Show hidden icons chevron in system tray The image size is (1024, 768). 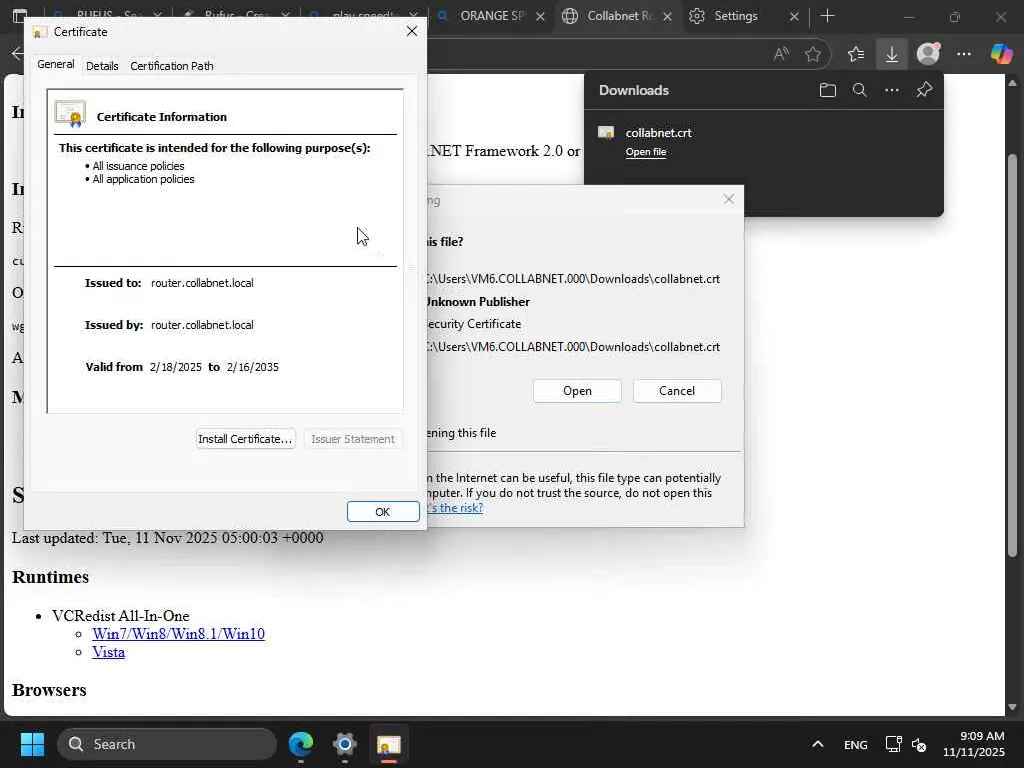[818, 744]
